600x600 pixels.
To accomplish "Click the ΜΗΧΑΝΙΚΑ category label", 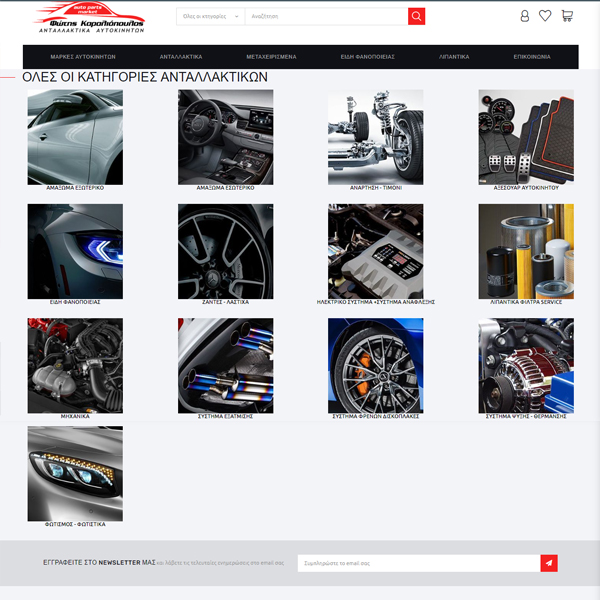I will [x=75, y=416].
